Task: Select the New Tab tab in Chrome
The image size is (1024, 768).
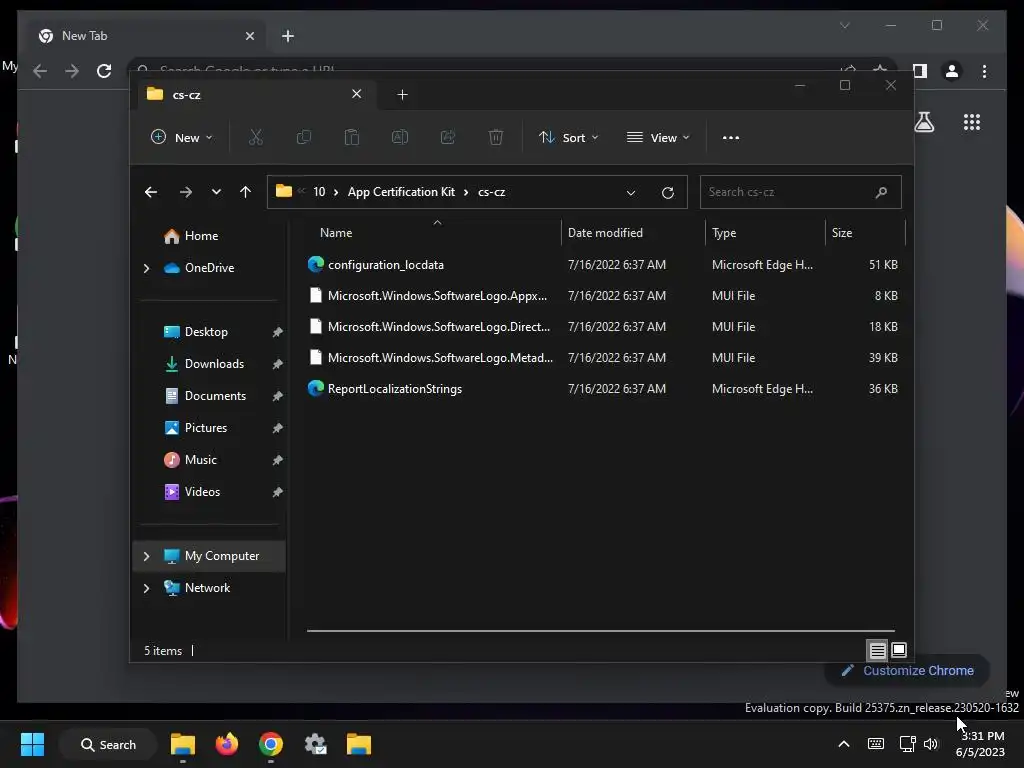Action: click(x=145, y=36)
